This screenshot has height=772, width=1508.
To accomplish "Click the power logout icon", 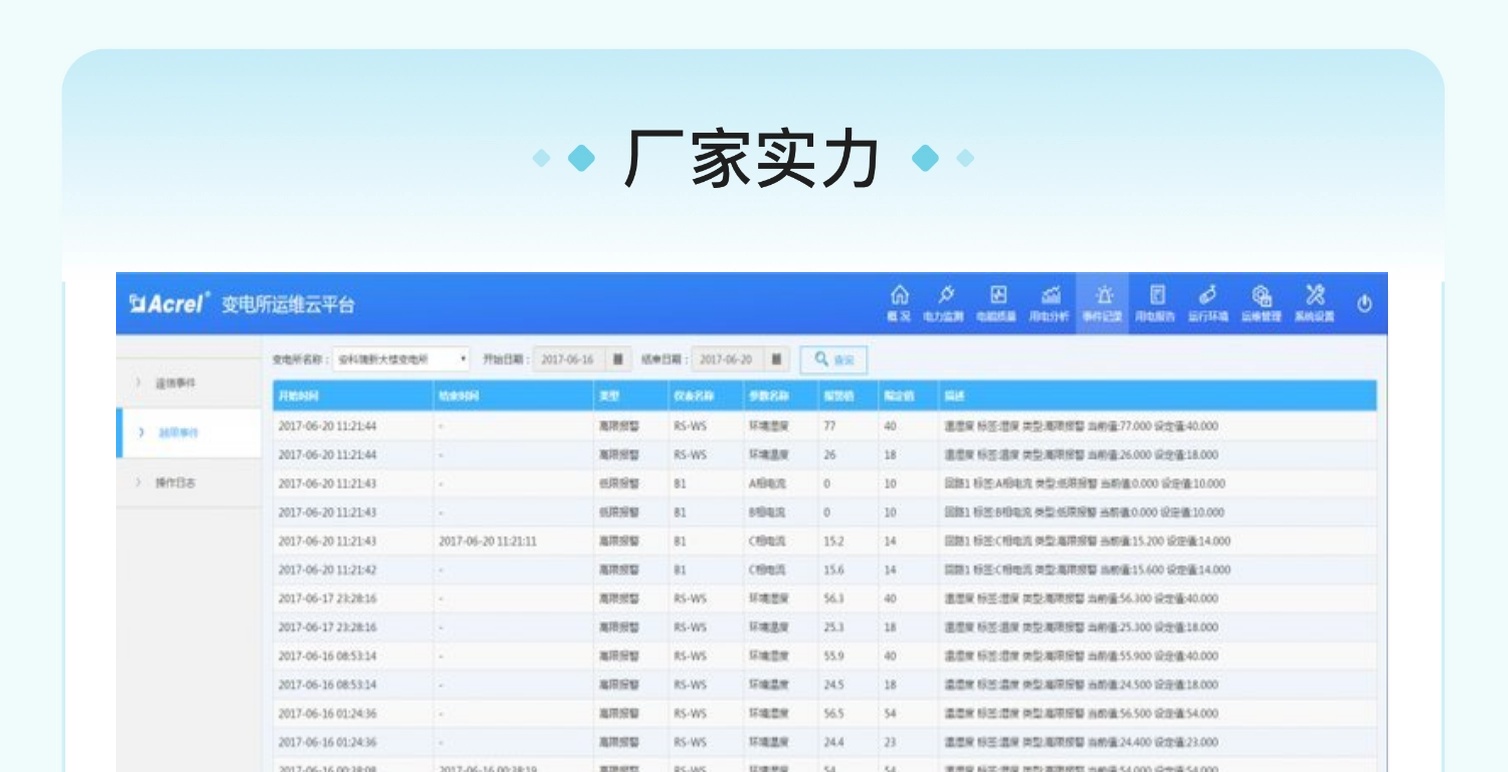I will point(1364,304).
